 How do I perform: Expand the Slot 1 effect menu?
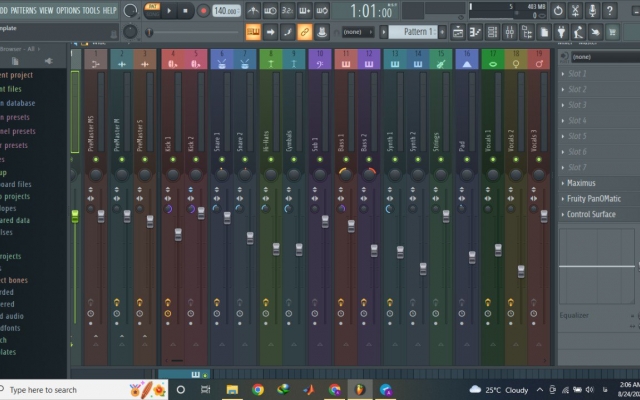(x=563, y=74)
